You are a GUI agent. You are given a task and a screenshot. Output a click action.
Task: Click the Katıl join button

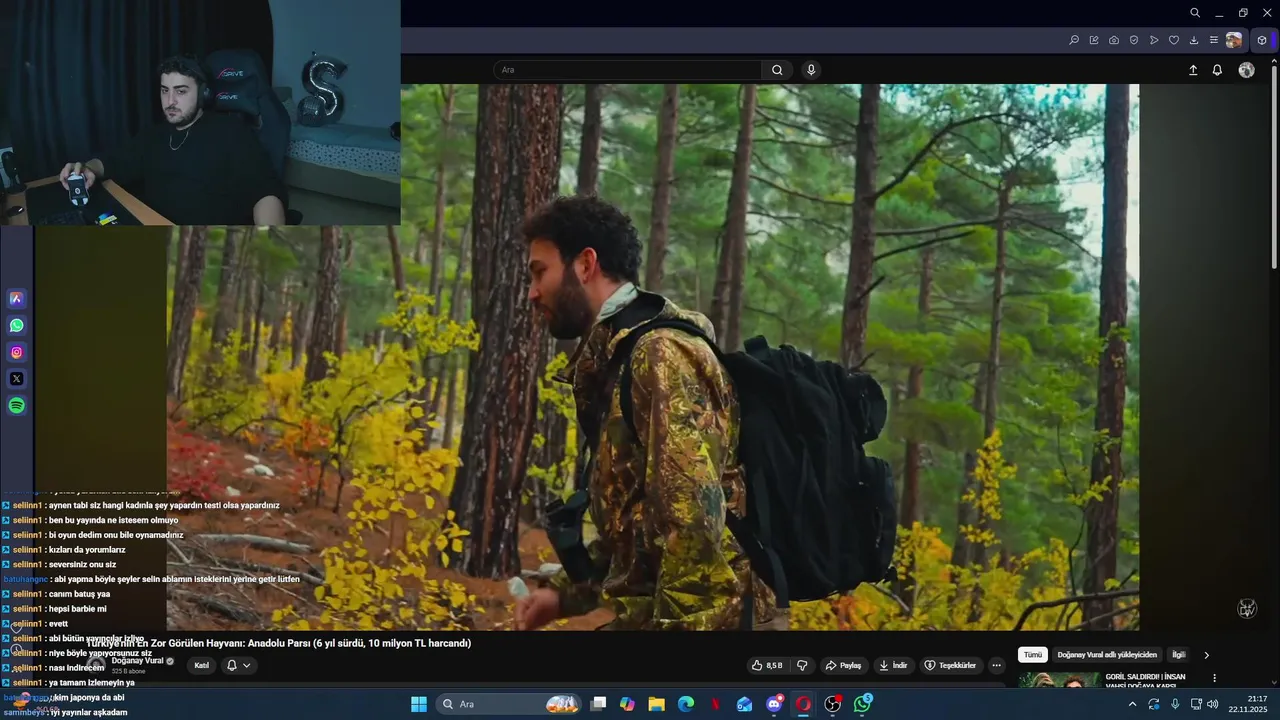[x=202, y=665]
